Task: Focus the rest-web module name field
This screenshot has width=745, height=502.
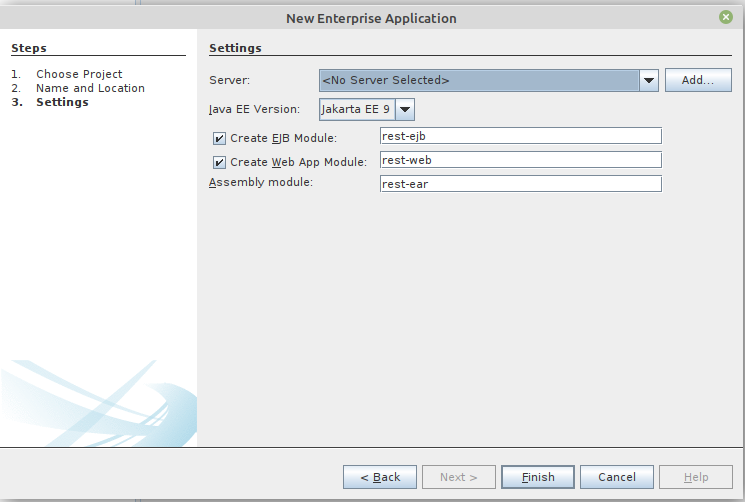Action: point(520,160)
